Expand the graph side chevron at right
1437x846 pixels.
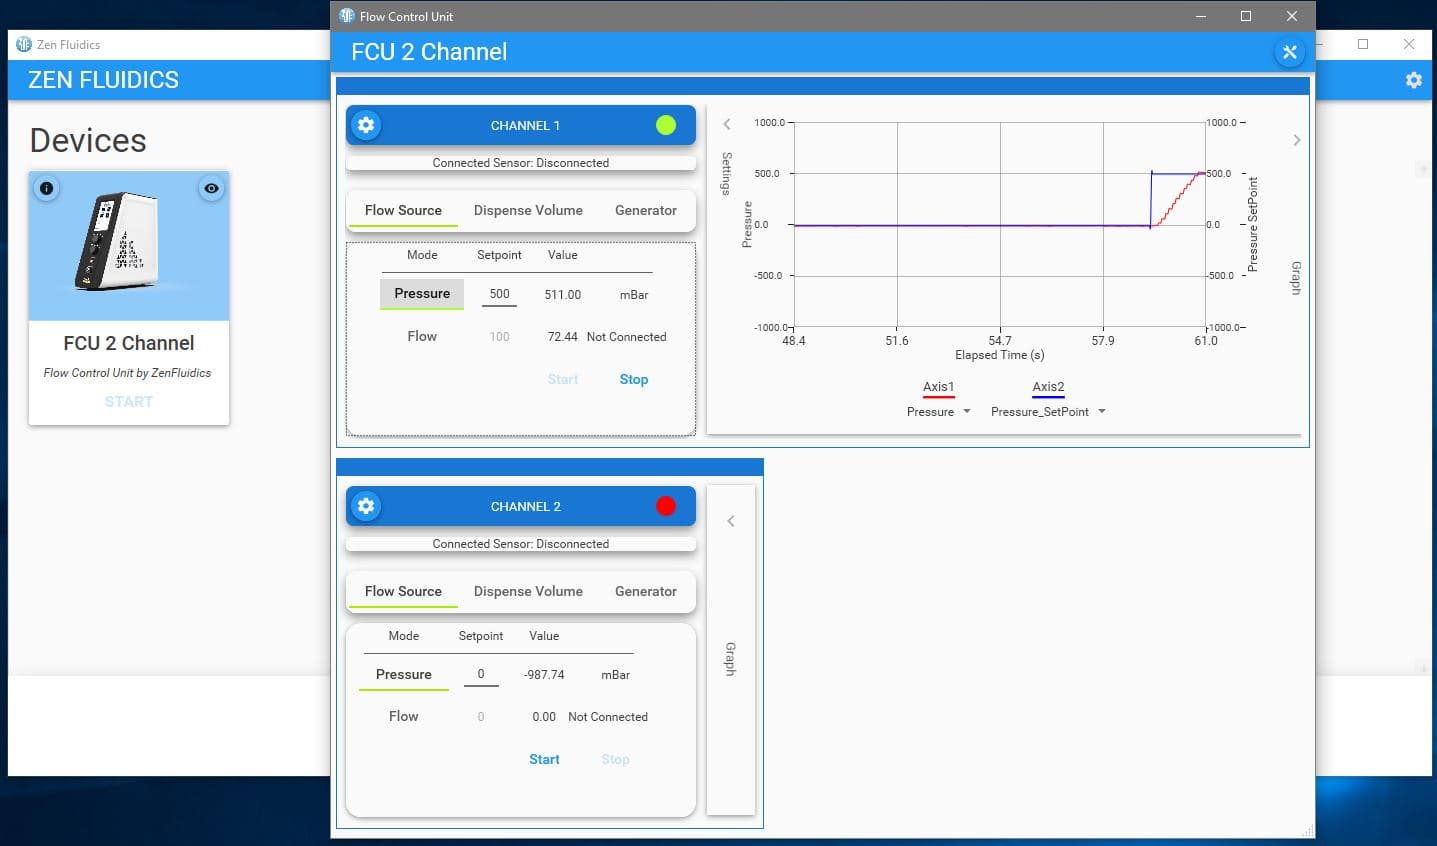(1296, 140)
